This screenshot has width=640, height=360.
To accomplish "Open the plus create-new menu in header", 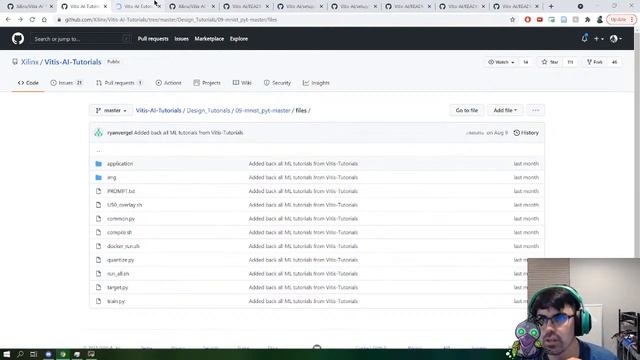I will 598,39.
